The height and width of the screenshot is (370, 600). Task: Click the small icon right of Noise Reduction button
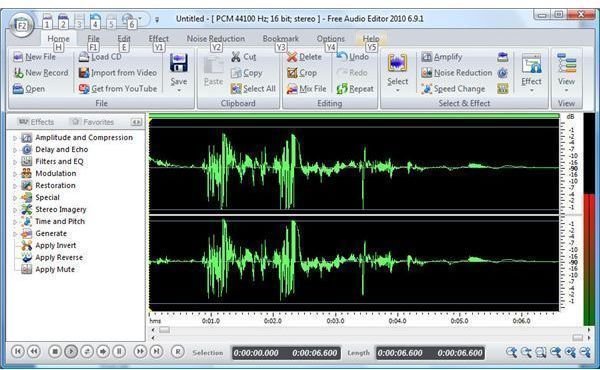502,73
